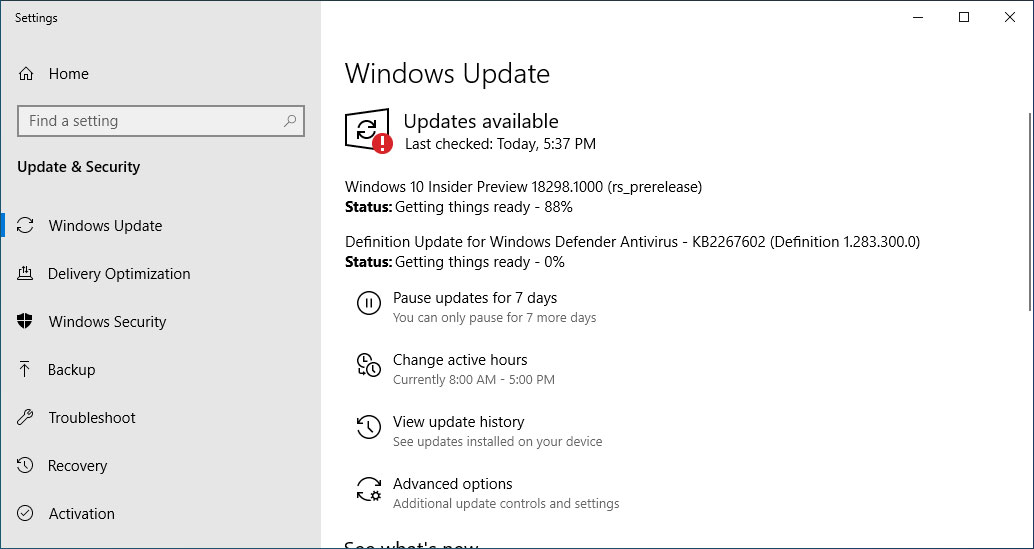This screenshot has width=1034, height=549.
Task: Click the View update history icon
Action: pos(368,428)
